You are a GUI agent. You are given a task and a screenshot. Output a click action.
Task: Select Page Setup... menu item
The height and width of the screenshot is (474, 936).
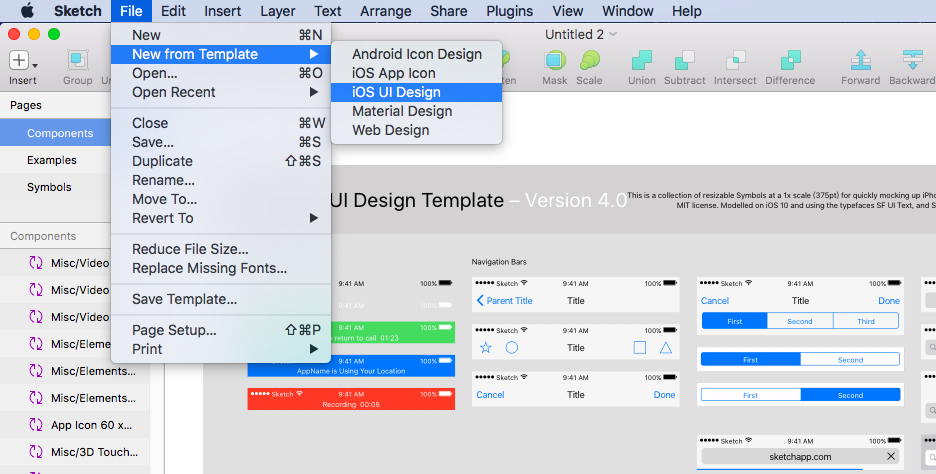point(221,330)
